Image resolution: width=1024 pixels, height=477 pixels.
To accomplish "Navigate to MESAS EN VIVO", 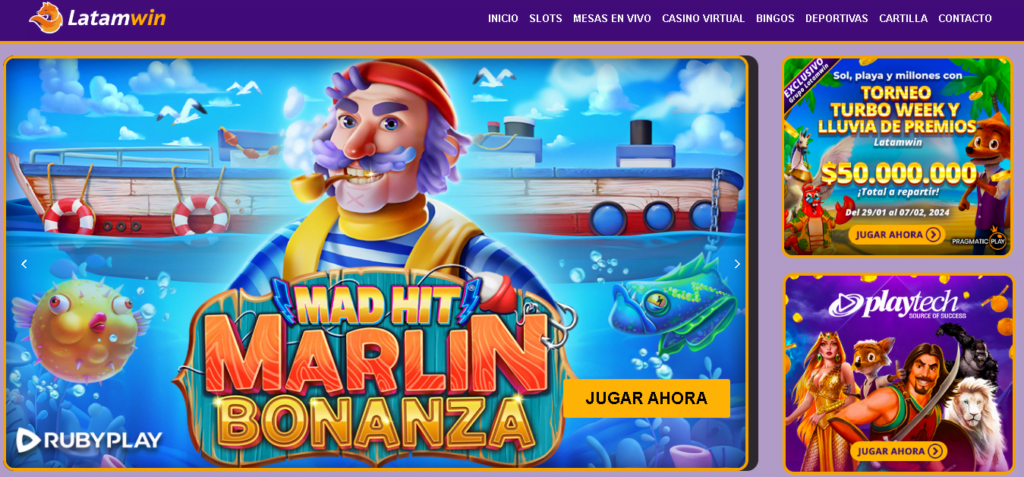I will click(612, 18).
